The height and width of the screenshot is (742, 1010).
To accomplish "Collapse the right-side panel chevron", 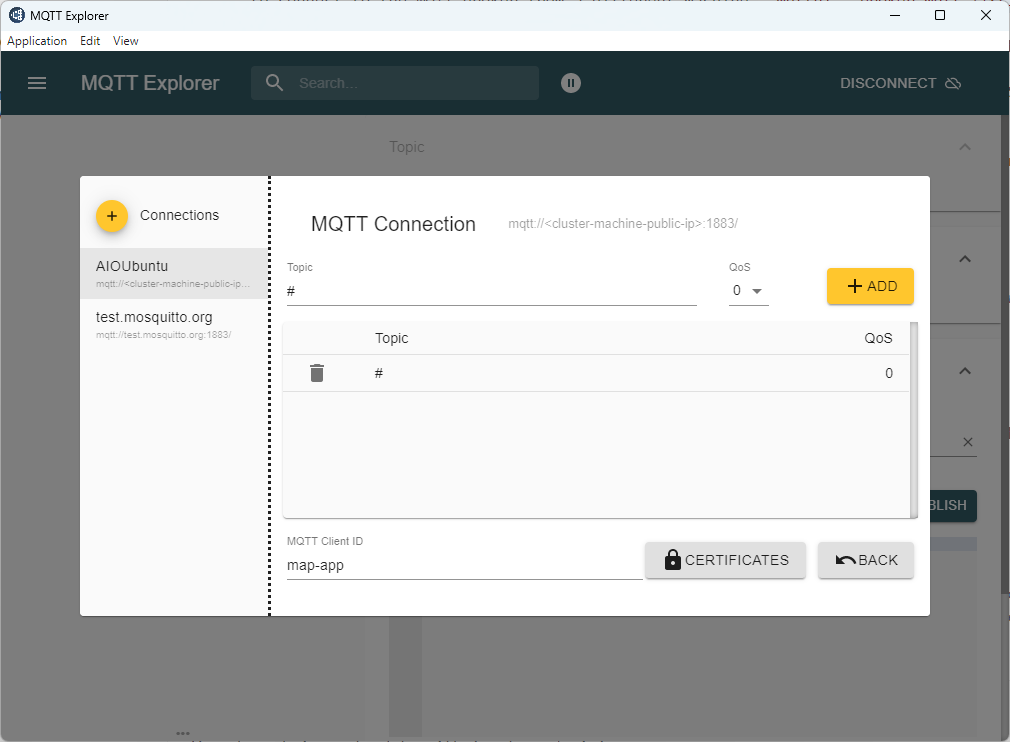I will coord(964,258).
